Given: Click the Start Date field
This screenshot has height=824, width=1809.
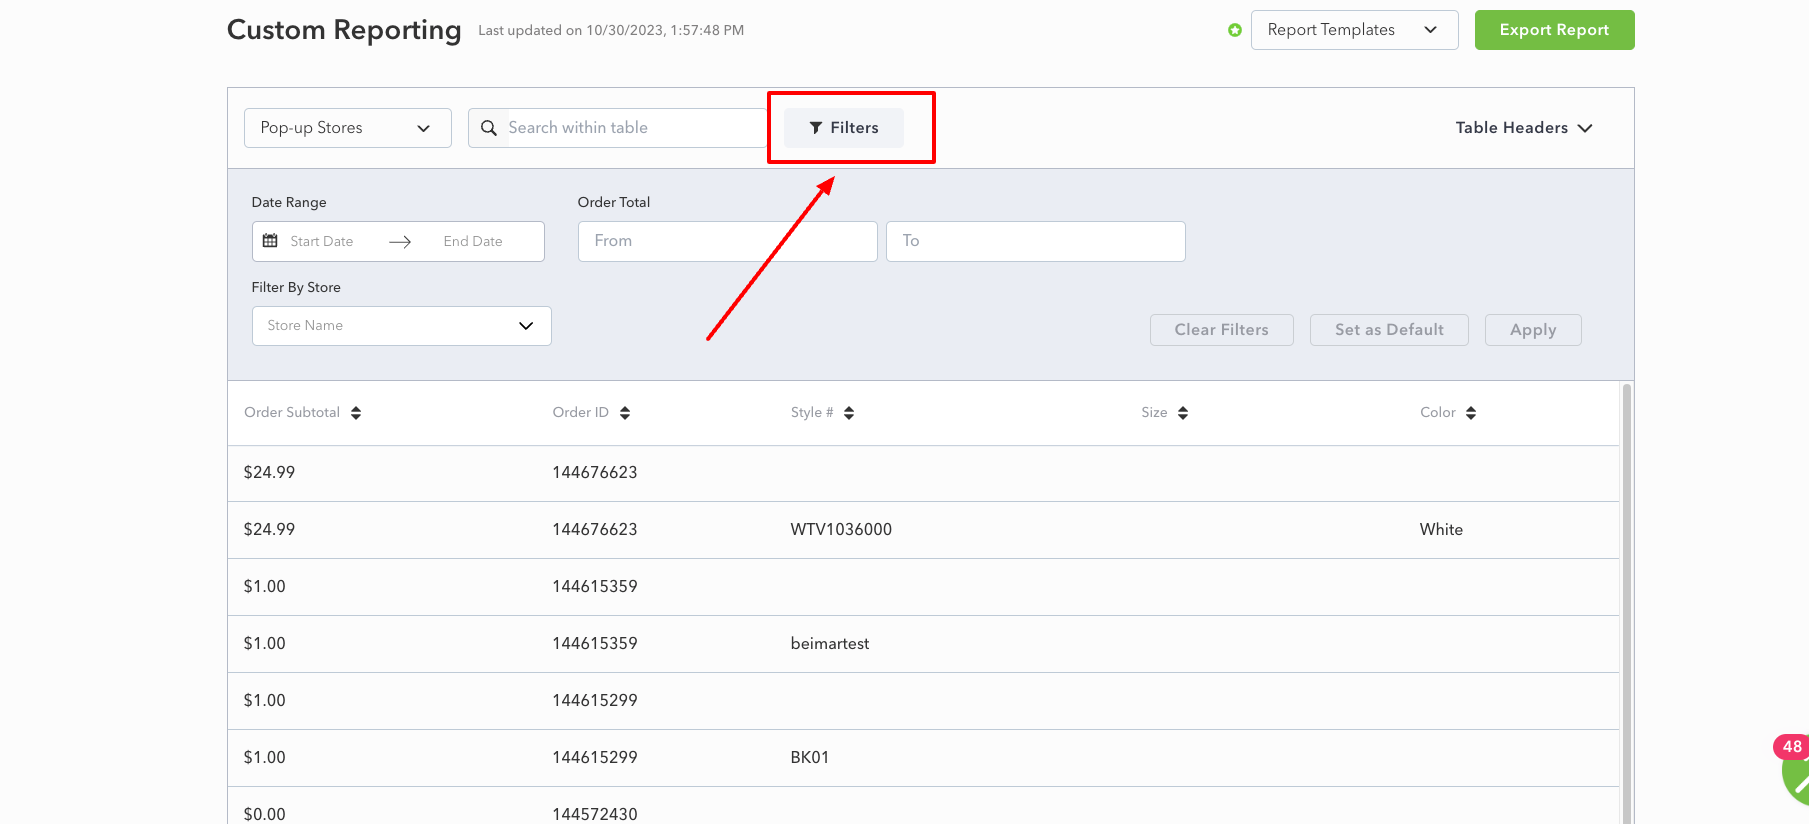Looking at the screenshot, I should [322, 241].
